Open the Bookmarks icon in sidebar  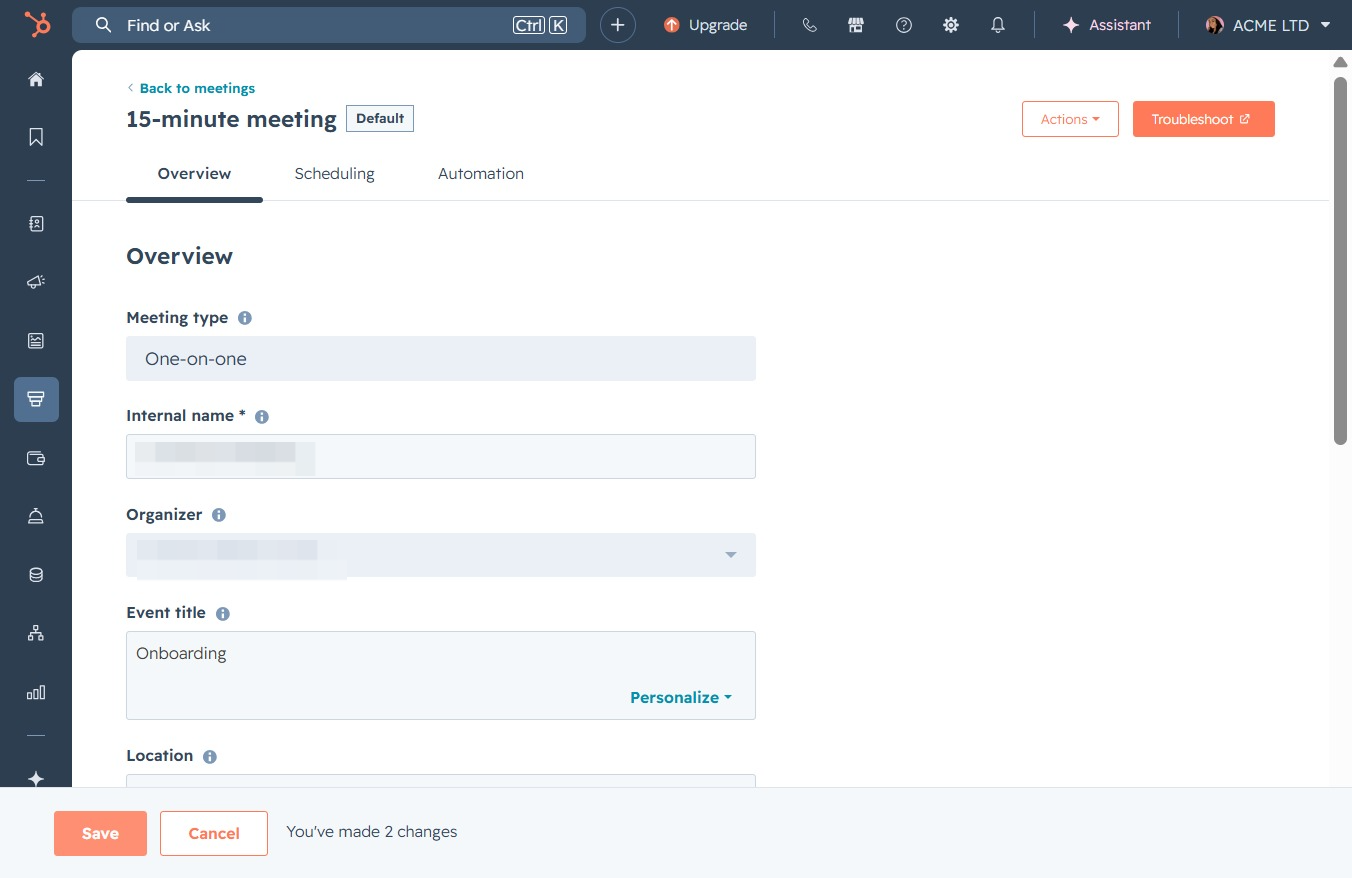[x=36, y=137]
